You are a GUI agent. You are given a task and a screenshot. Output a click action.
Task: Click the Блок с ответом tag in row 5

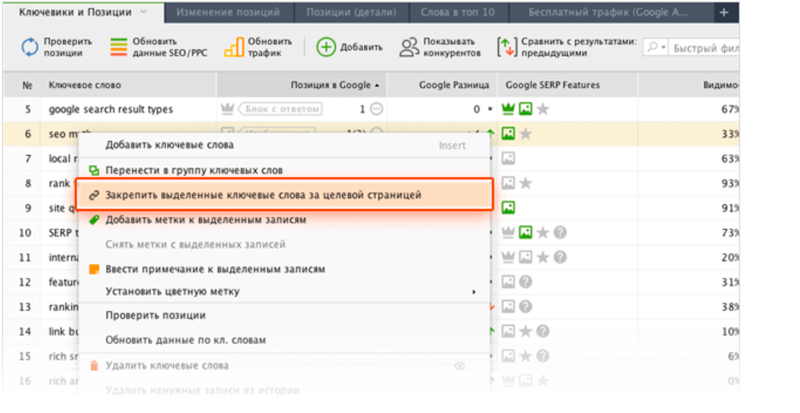click(280, 109)
